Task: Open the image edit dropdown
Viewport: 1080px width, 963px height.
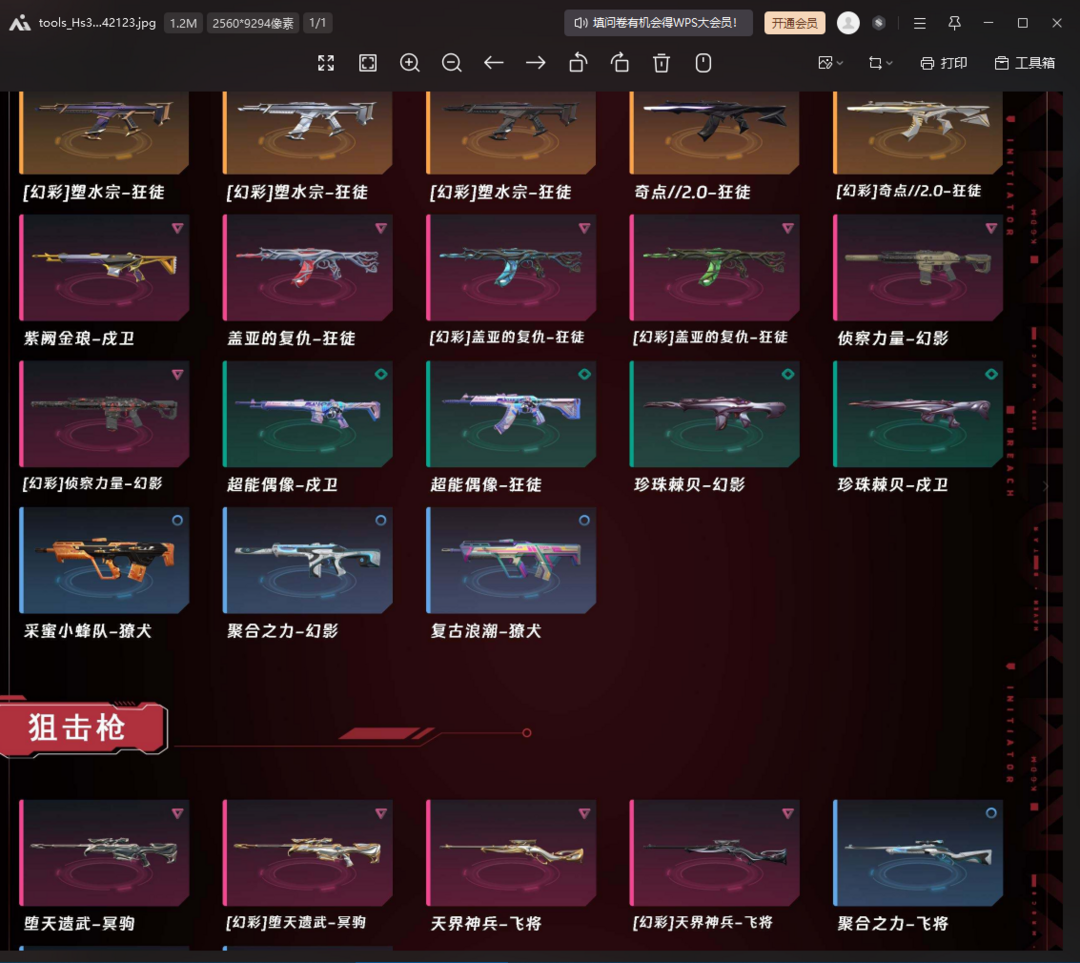Action: click(x=830, y=63)
